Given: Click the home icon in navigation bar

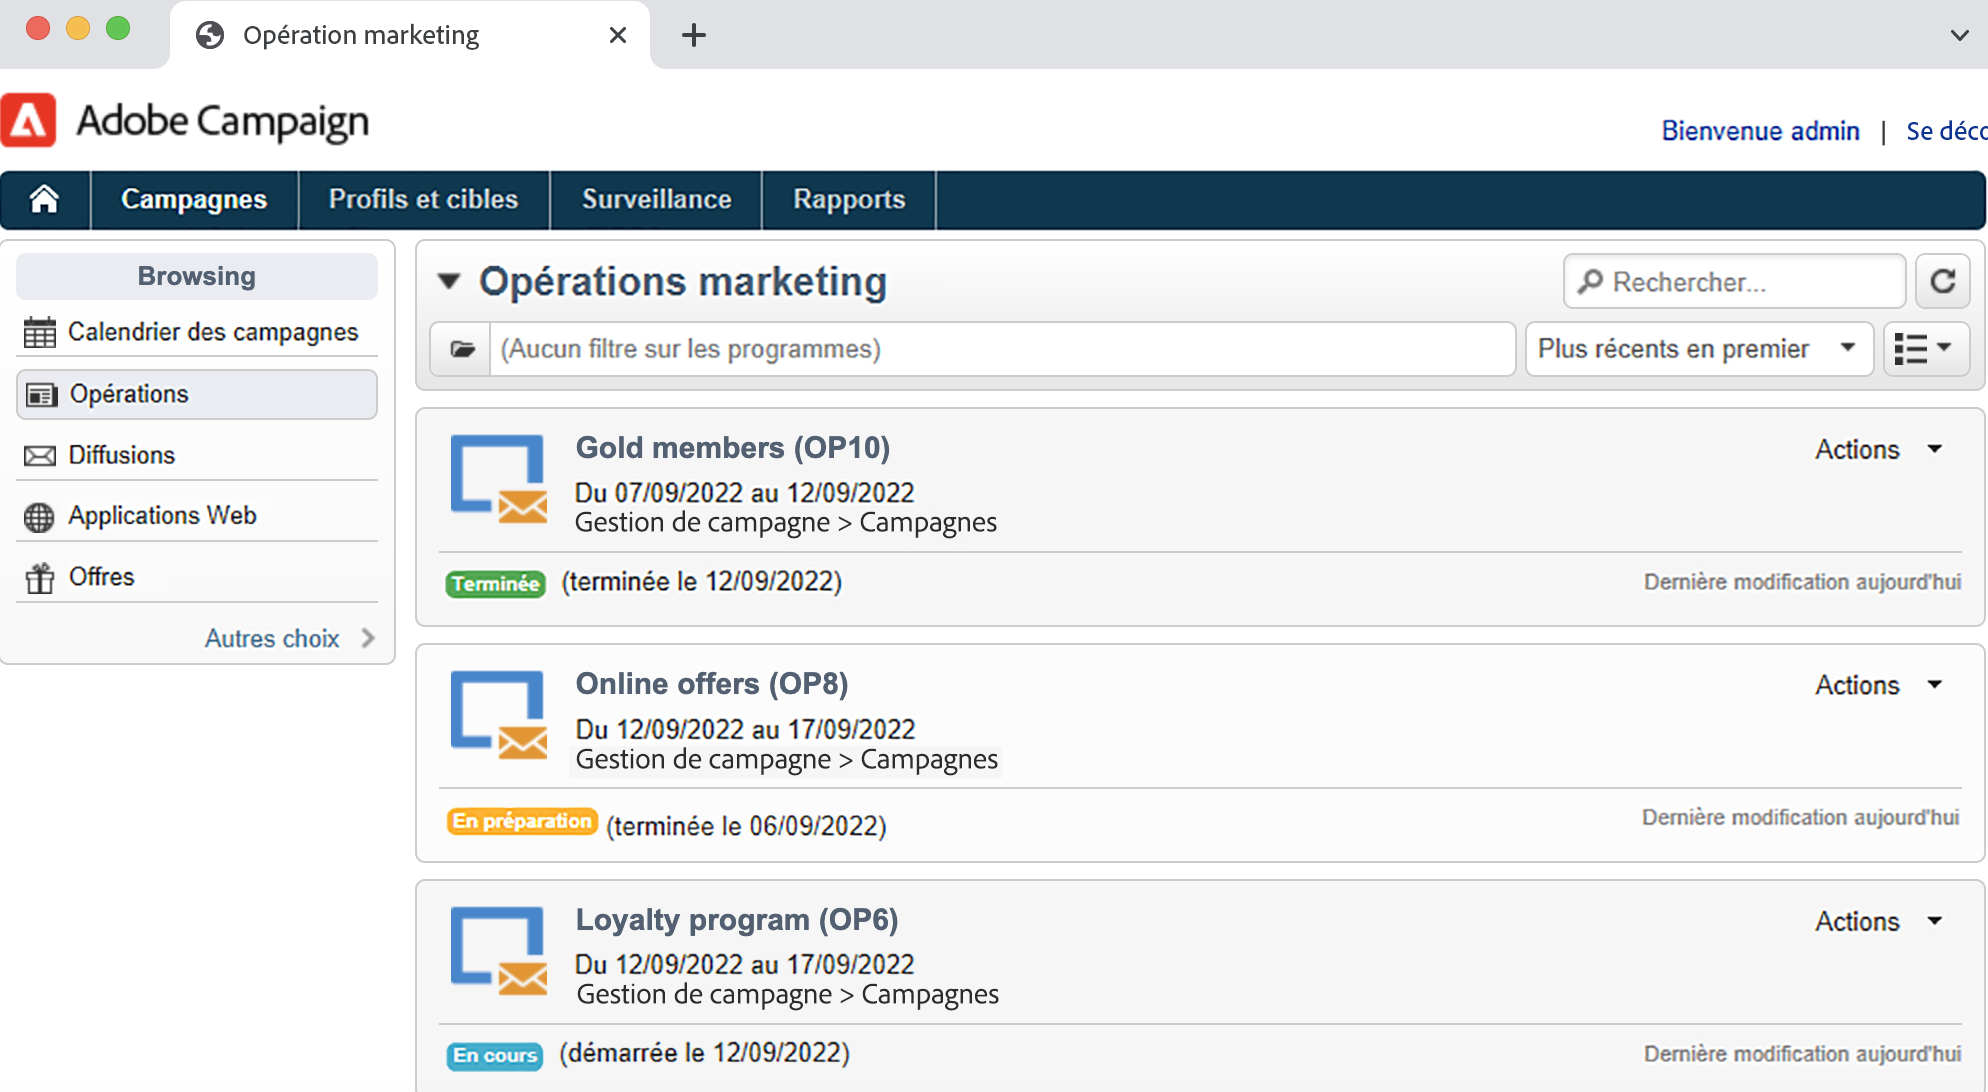Looking at the screenshot, I should 44,200.
